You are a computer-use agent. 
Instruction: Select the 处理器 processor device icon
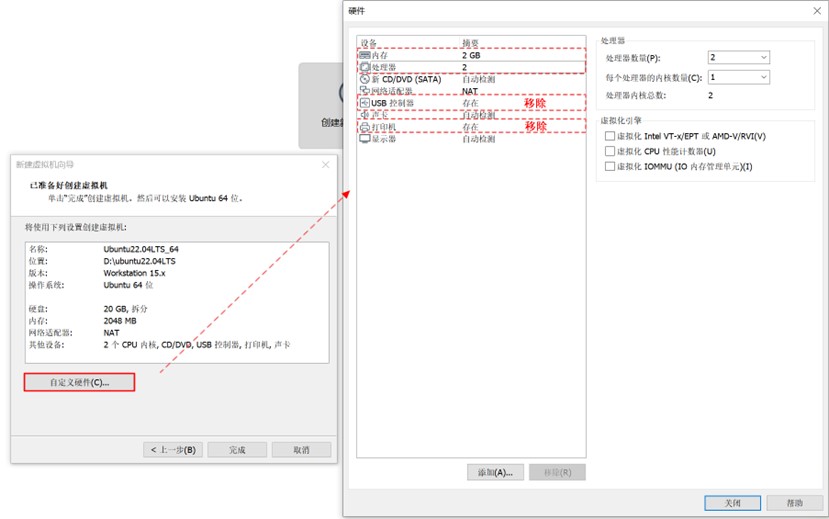coord(365,67)
